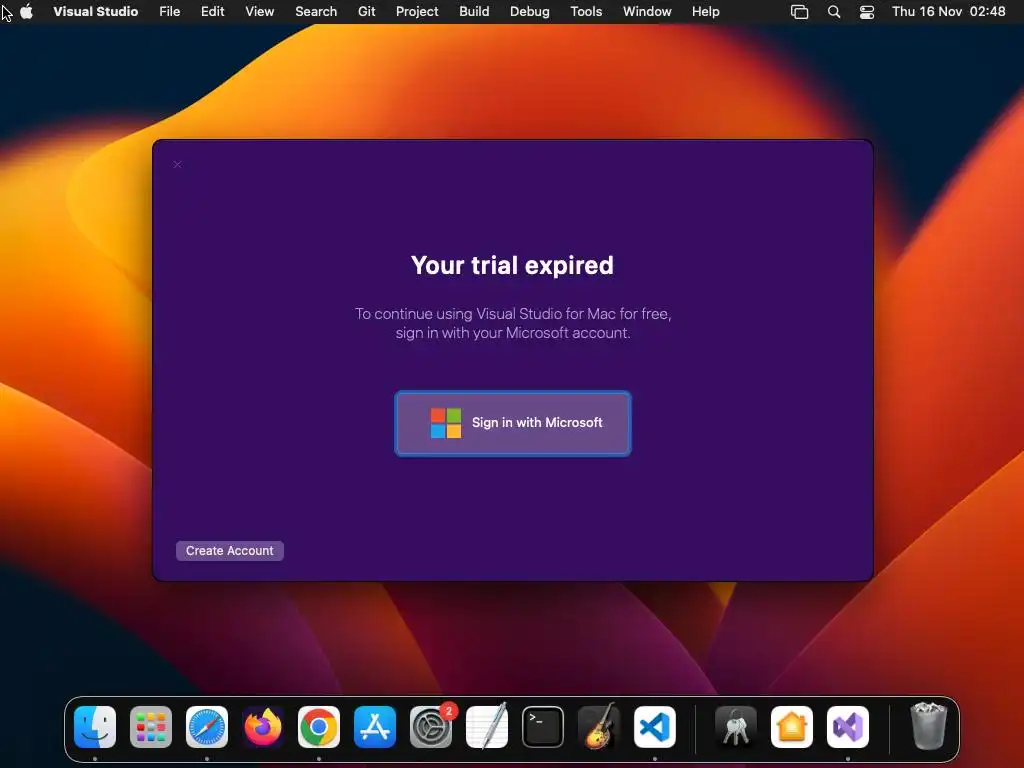Open the View menu
Viewport: 1024px width, 768px height.
tap(259, 12)
